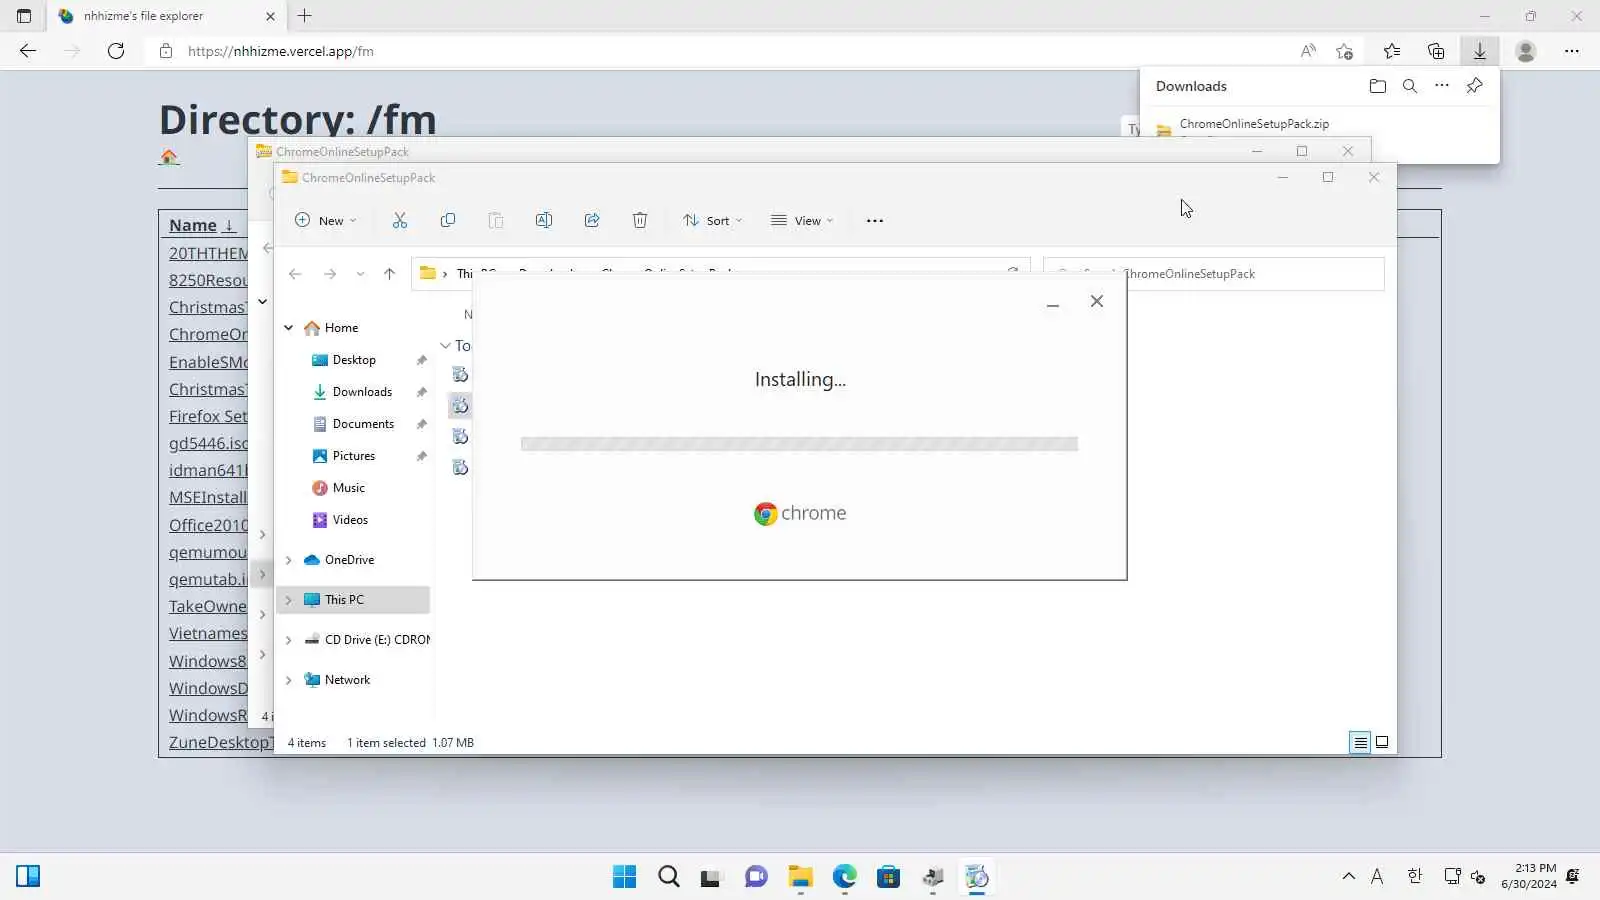
Task: Navigate back in File Explorer
Action: tap(295, 273)
